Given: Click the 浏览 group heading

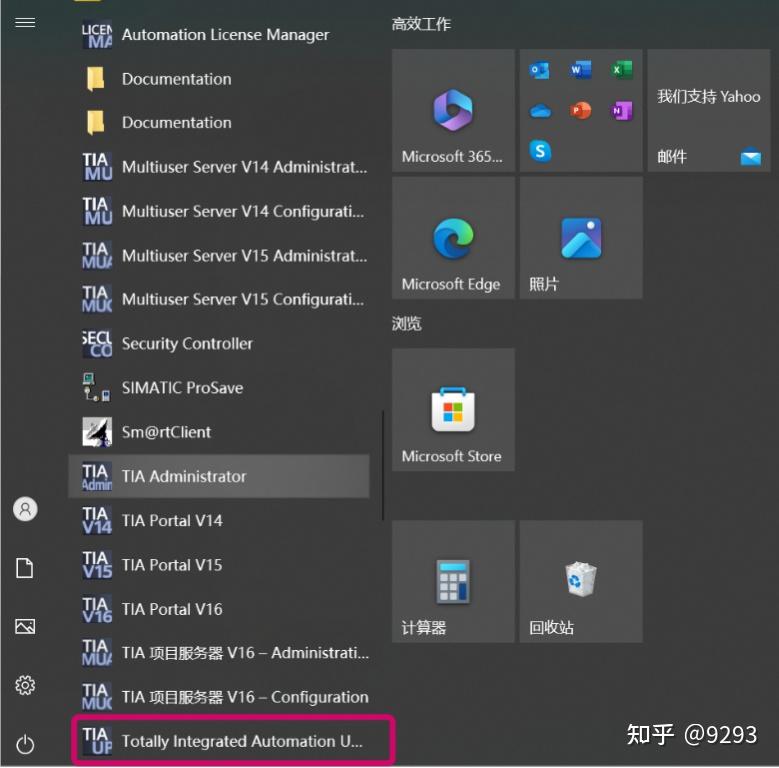Looking at the screenshot, I should (406, 323).
